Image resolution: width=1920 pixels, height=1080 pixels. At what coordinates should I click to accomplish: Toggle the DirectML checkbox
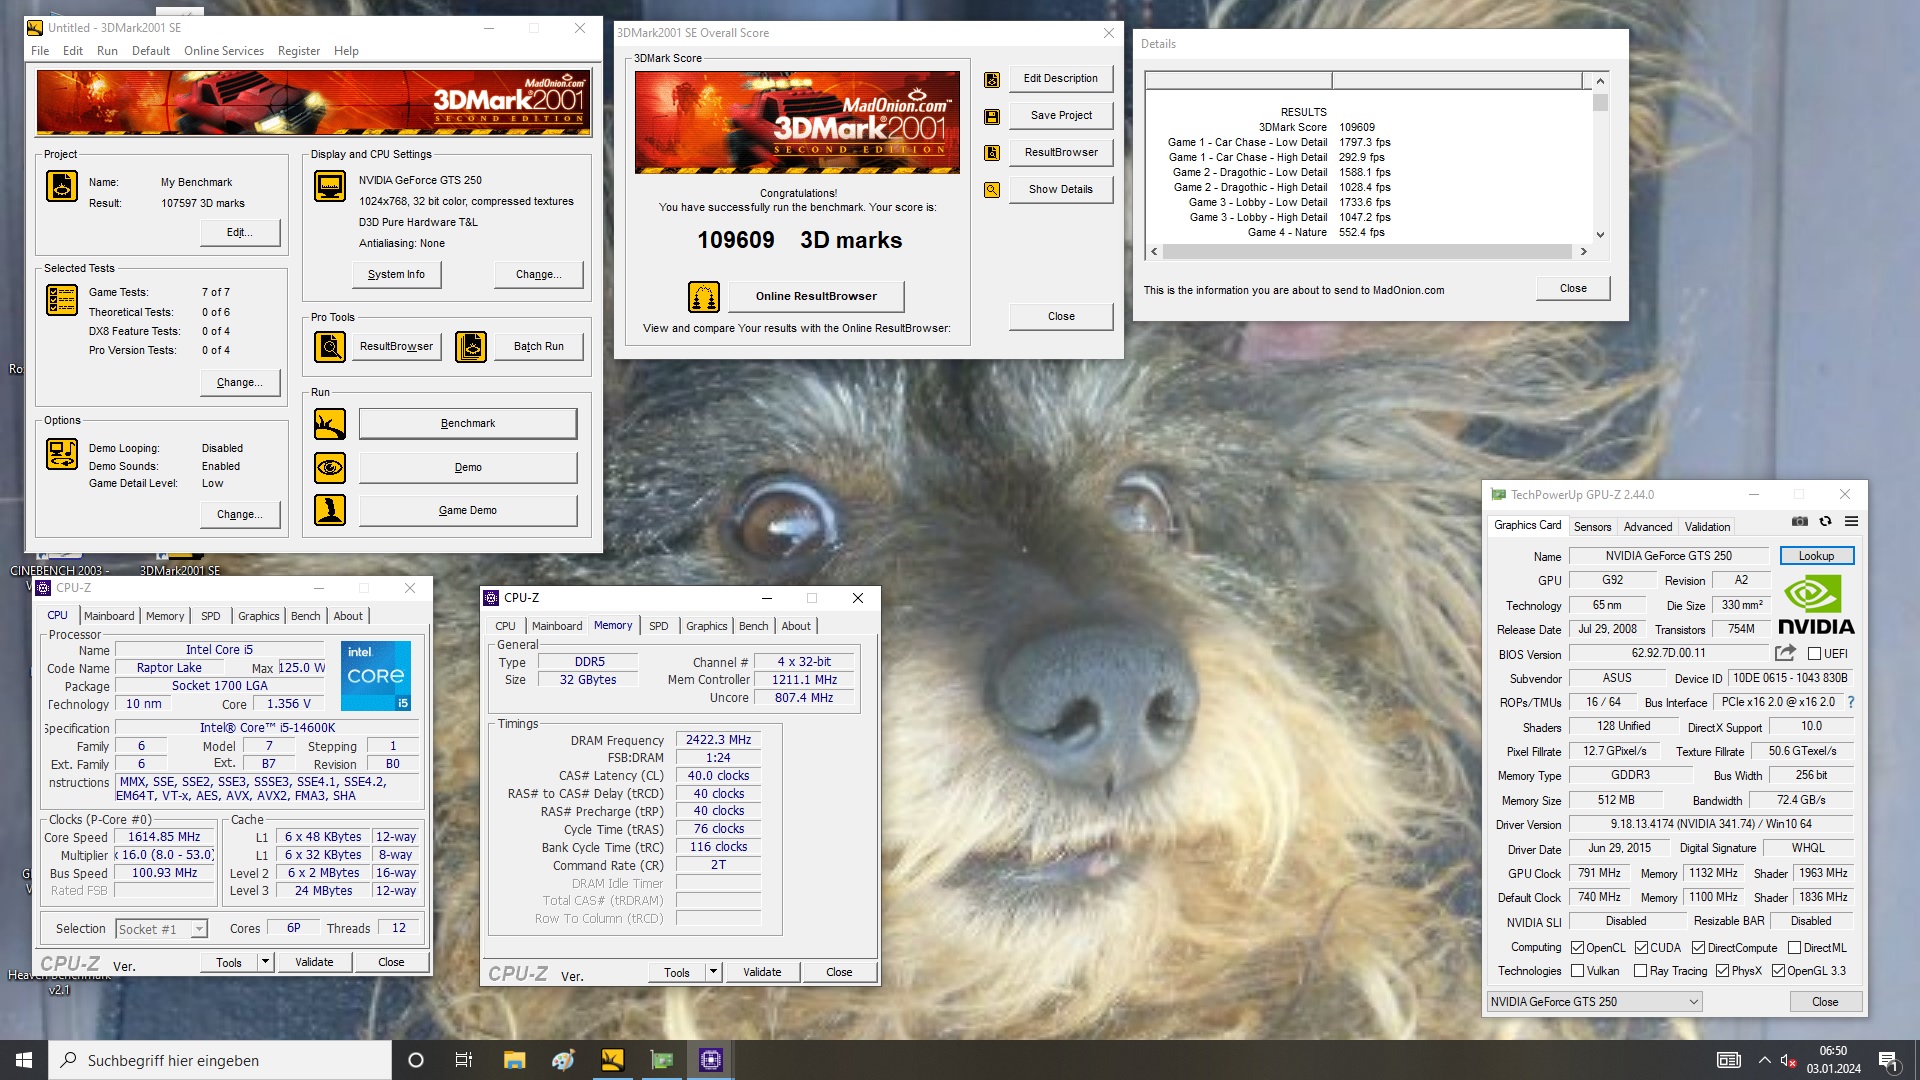pos(1794,948)
